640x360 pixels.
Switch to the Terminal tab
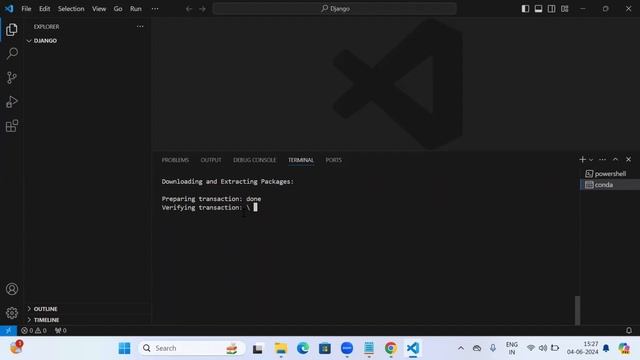coord(301,160)
